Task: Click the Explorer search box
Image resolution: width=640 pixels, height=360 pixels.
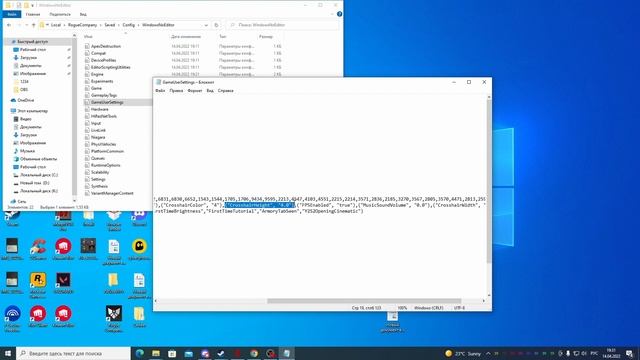Action: pyautogui.click(x=282, y=25)
